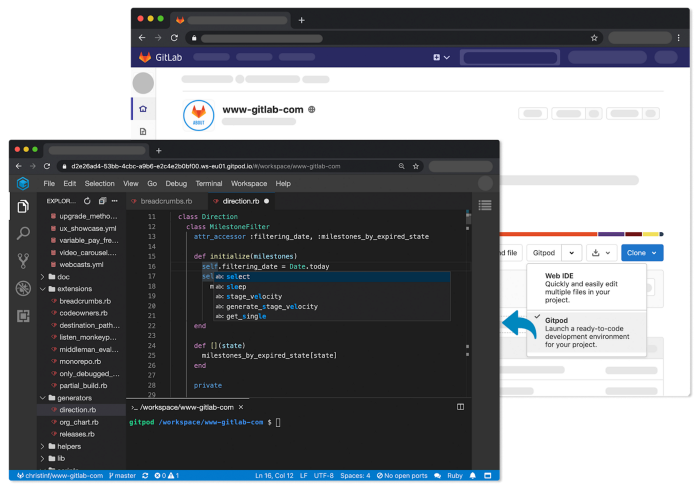Image resolution: width=700 pixels, height=488 pixels.
Task: Refresh the Explorer file tree
Action: (x=87, y=201)
